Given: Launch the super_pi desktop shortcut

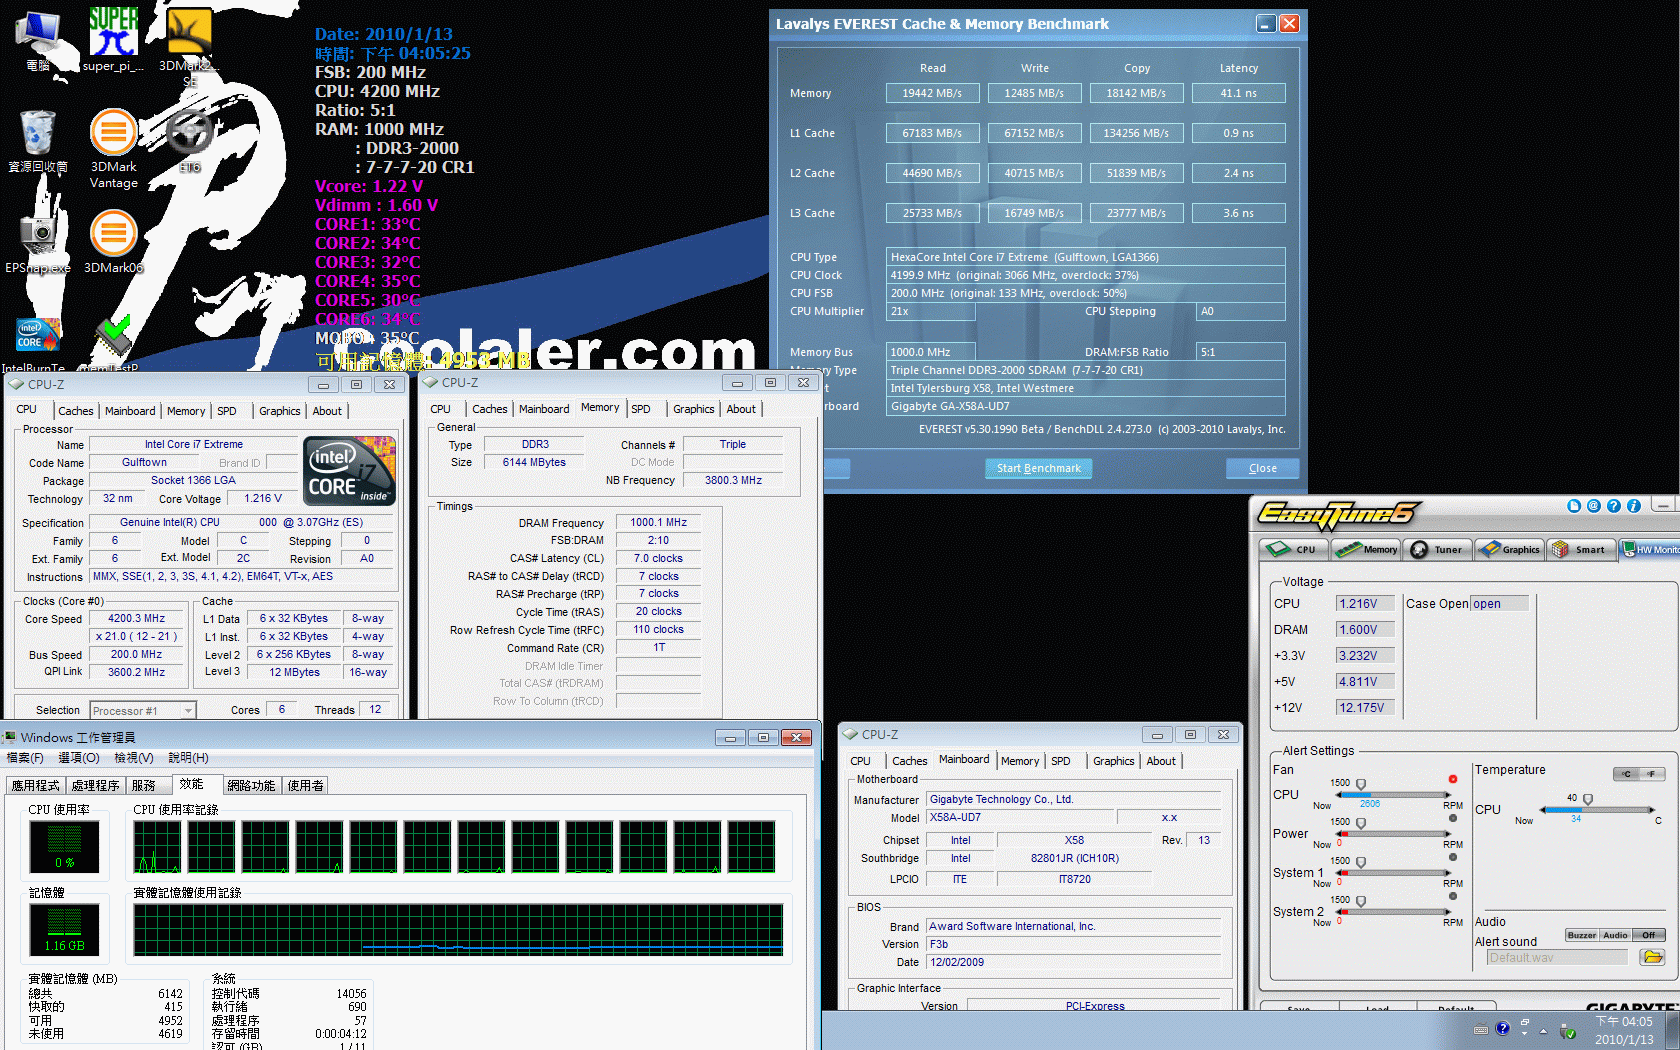Looking at the screenshot, I should [113, 40].
